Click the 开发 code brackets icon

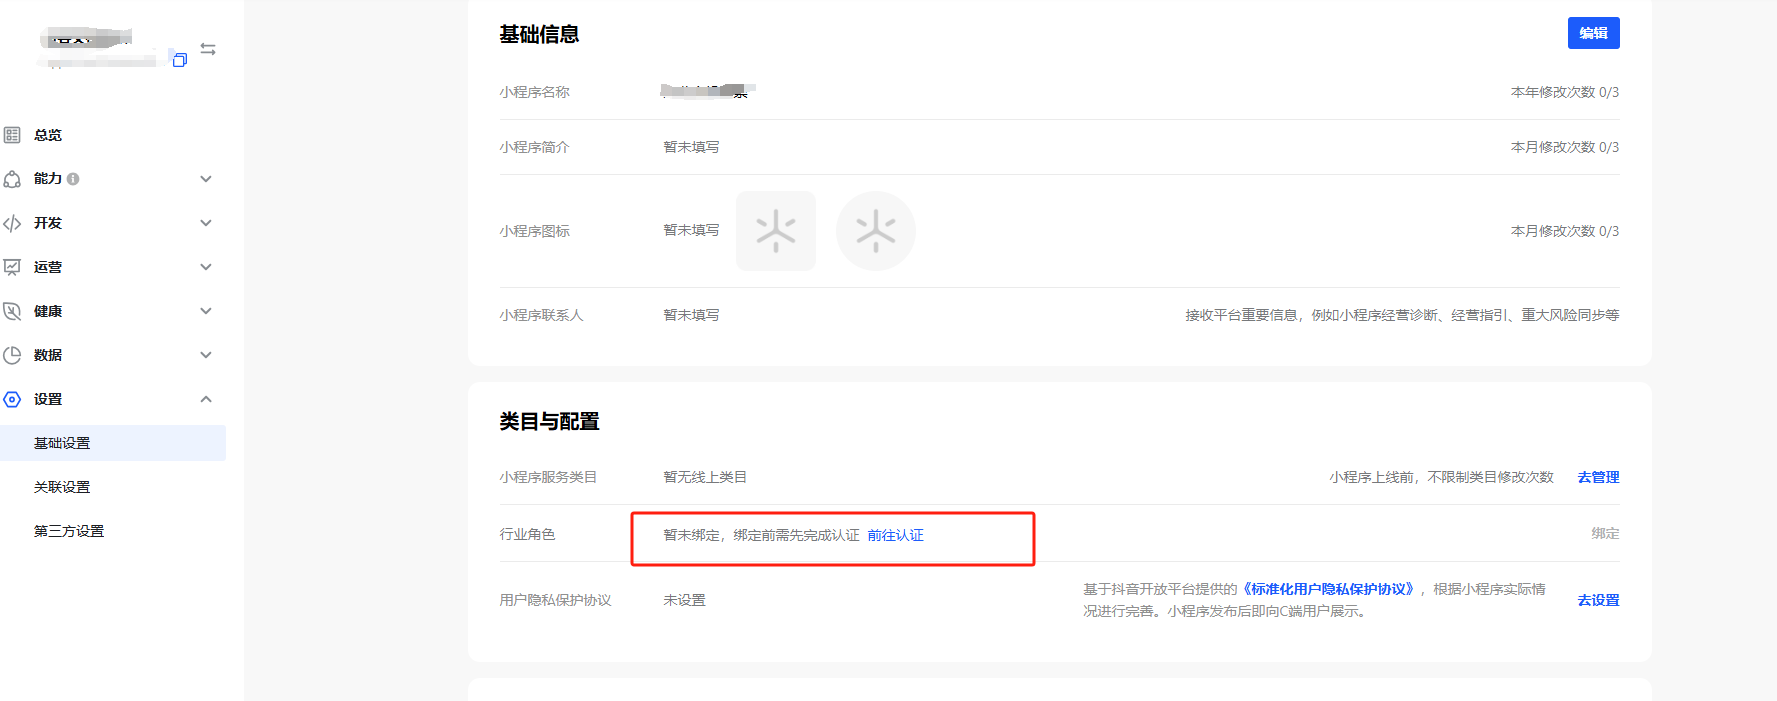click(12, 223)
